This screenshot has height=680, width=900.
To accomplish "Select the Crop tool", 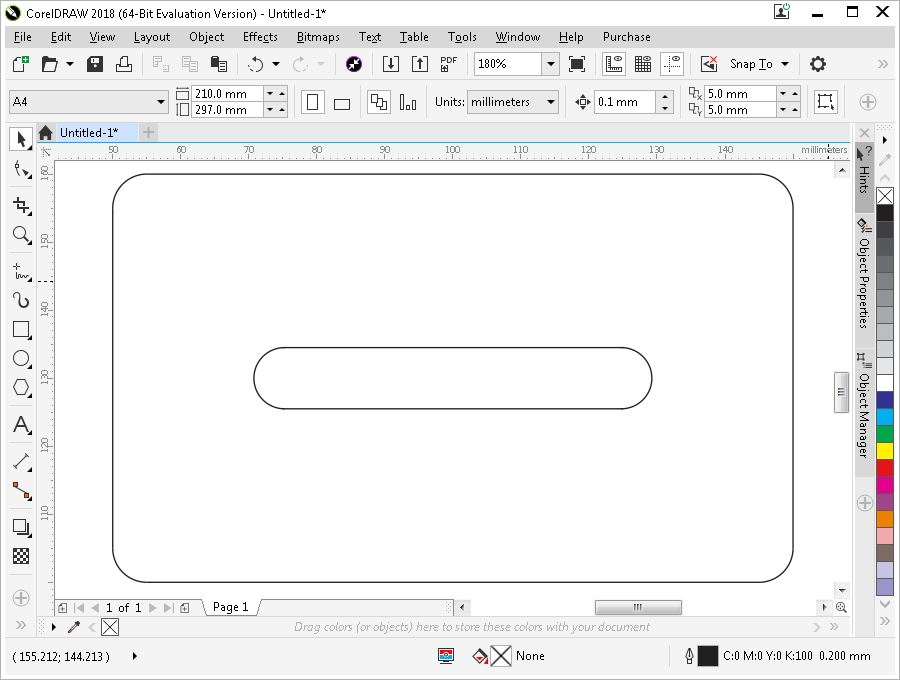I will tap(21, 205).
